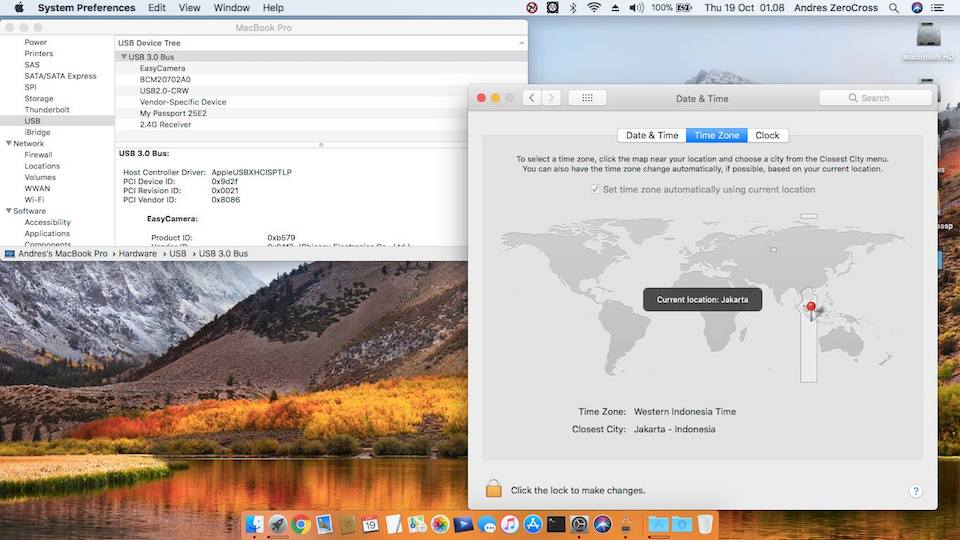Click Andres's MacBook Pro in path bar
Screen dimensions: 960x540
[x=62, y=253]
